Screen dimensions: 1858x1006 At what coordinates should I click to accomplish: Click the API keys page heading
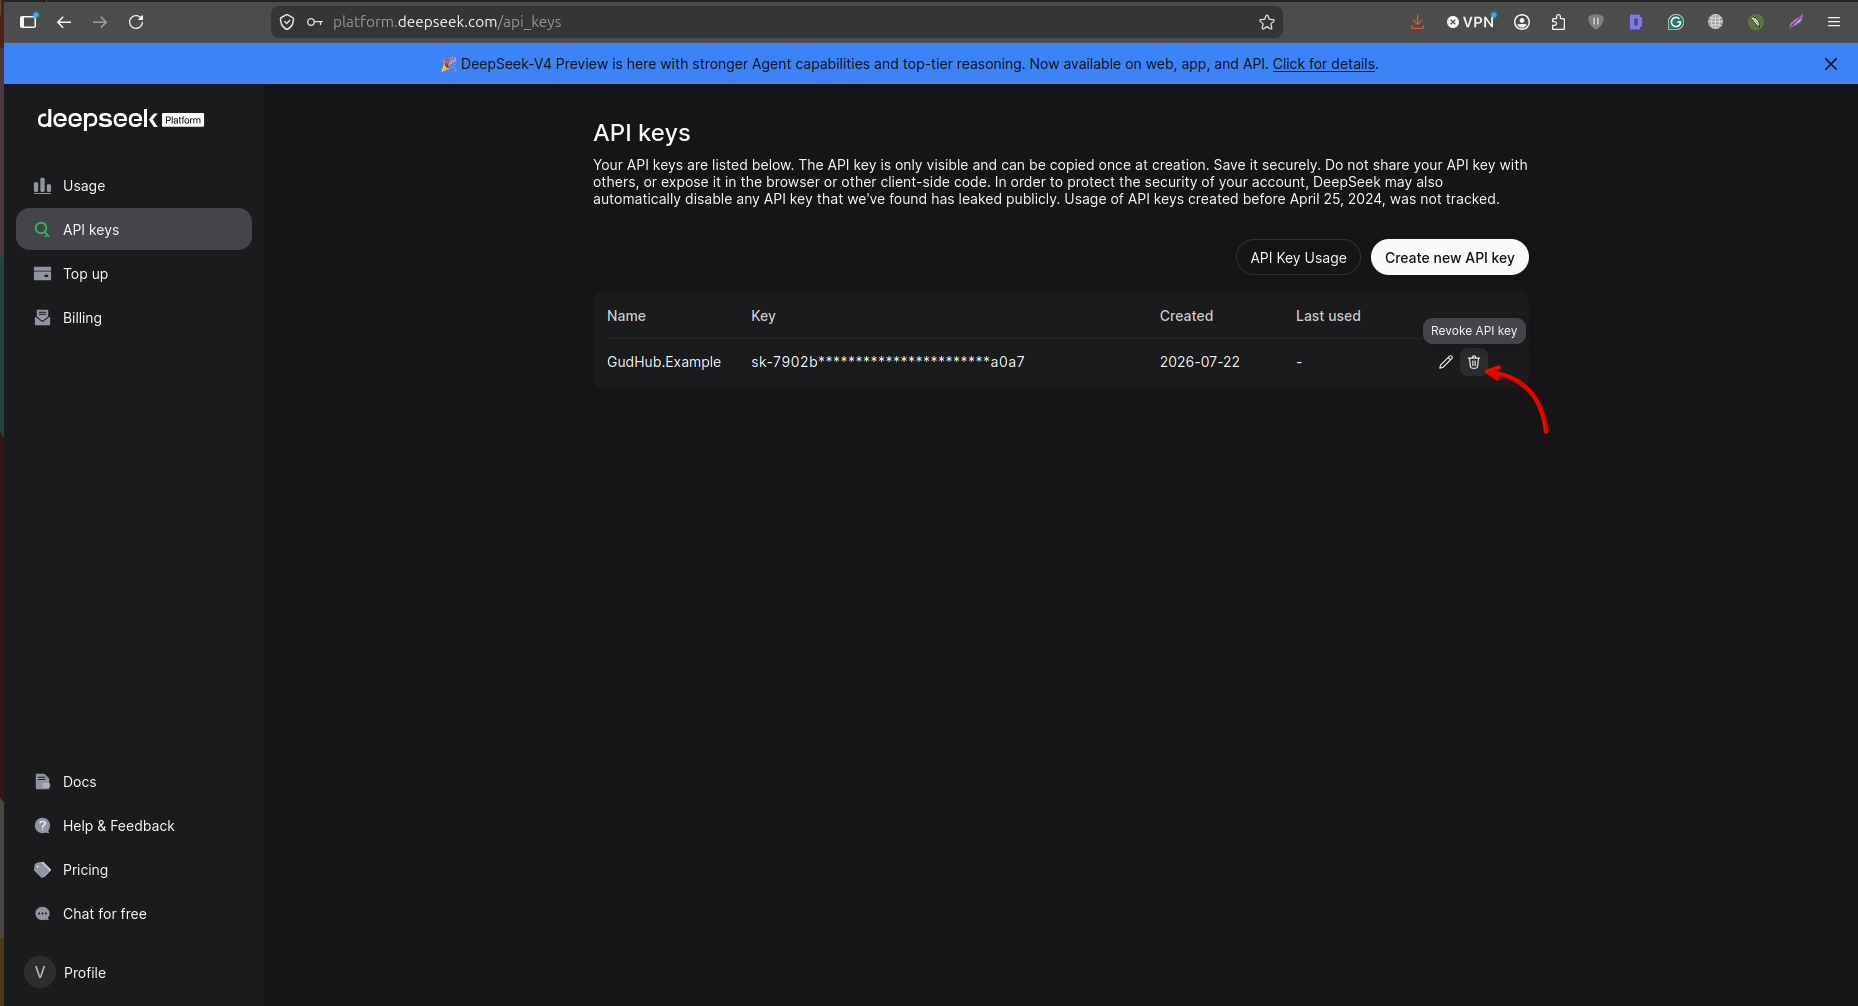[x=642, y=133]
